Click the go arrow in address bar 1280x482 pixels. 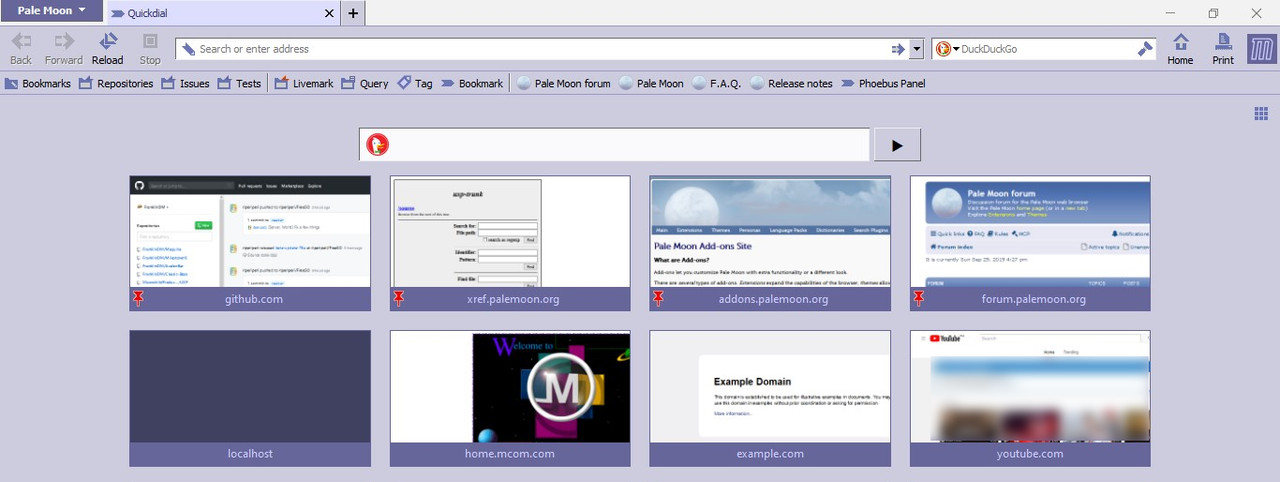click(x=898, y=49)
